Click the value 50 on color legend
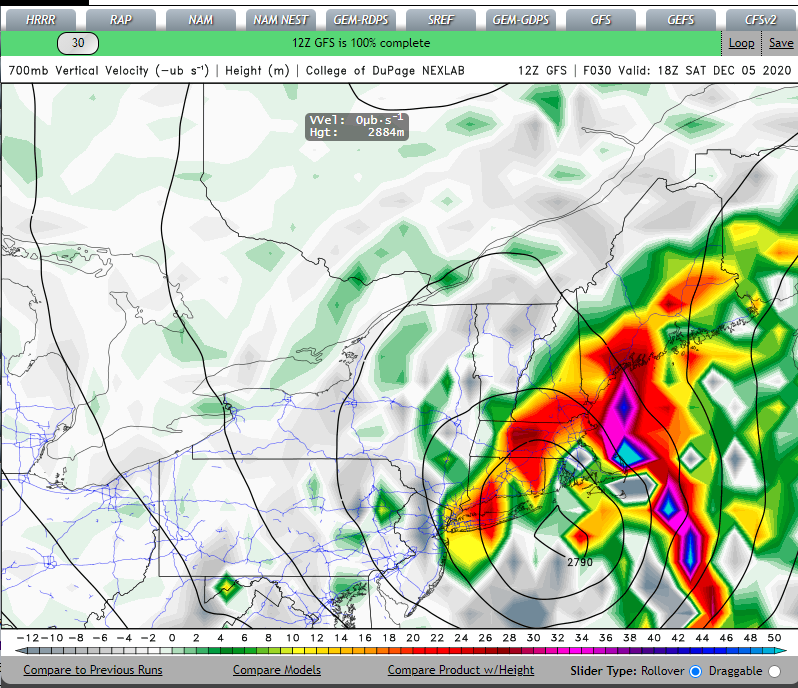Viewport: 798px width, 688px height. tap(775, 638)
